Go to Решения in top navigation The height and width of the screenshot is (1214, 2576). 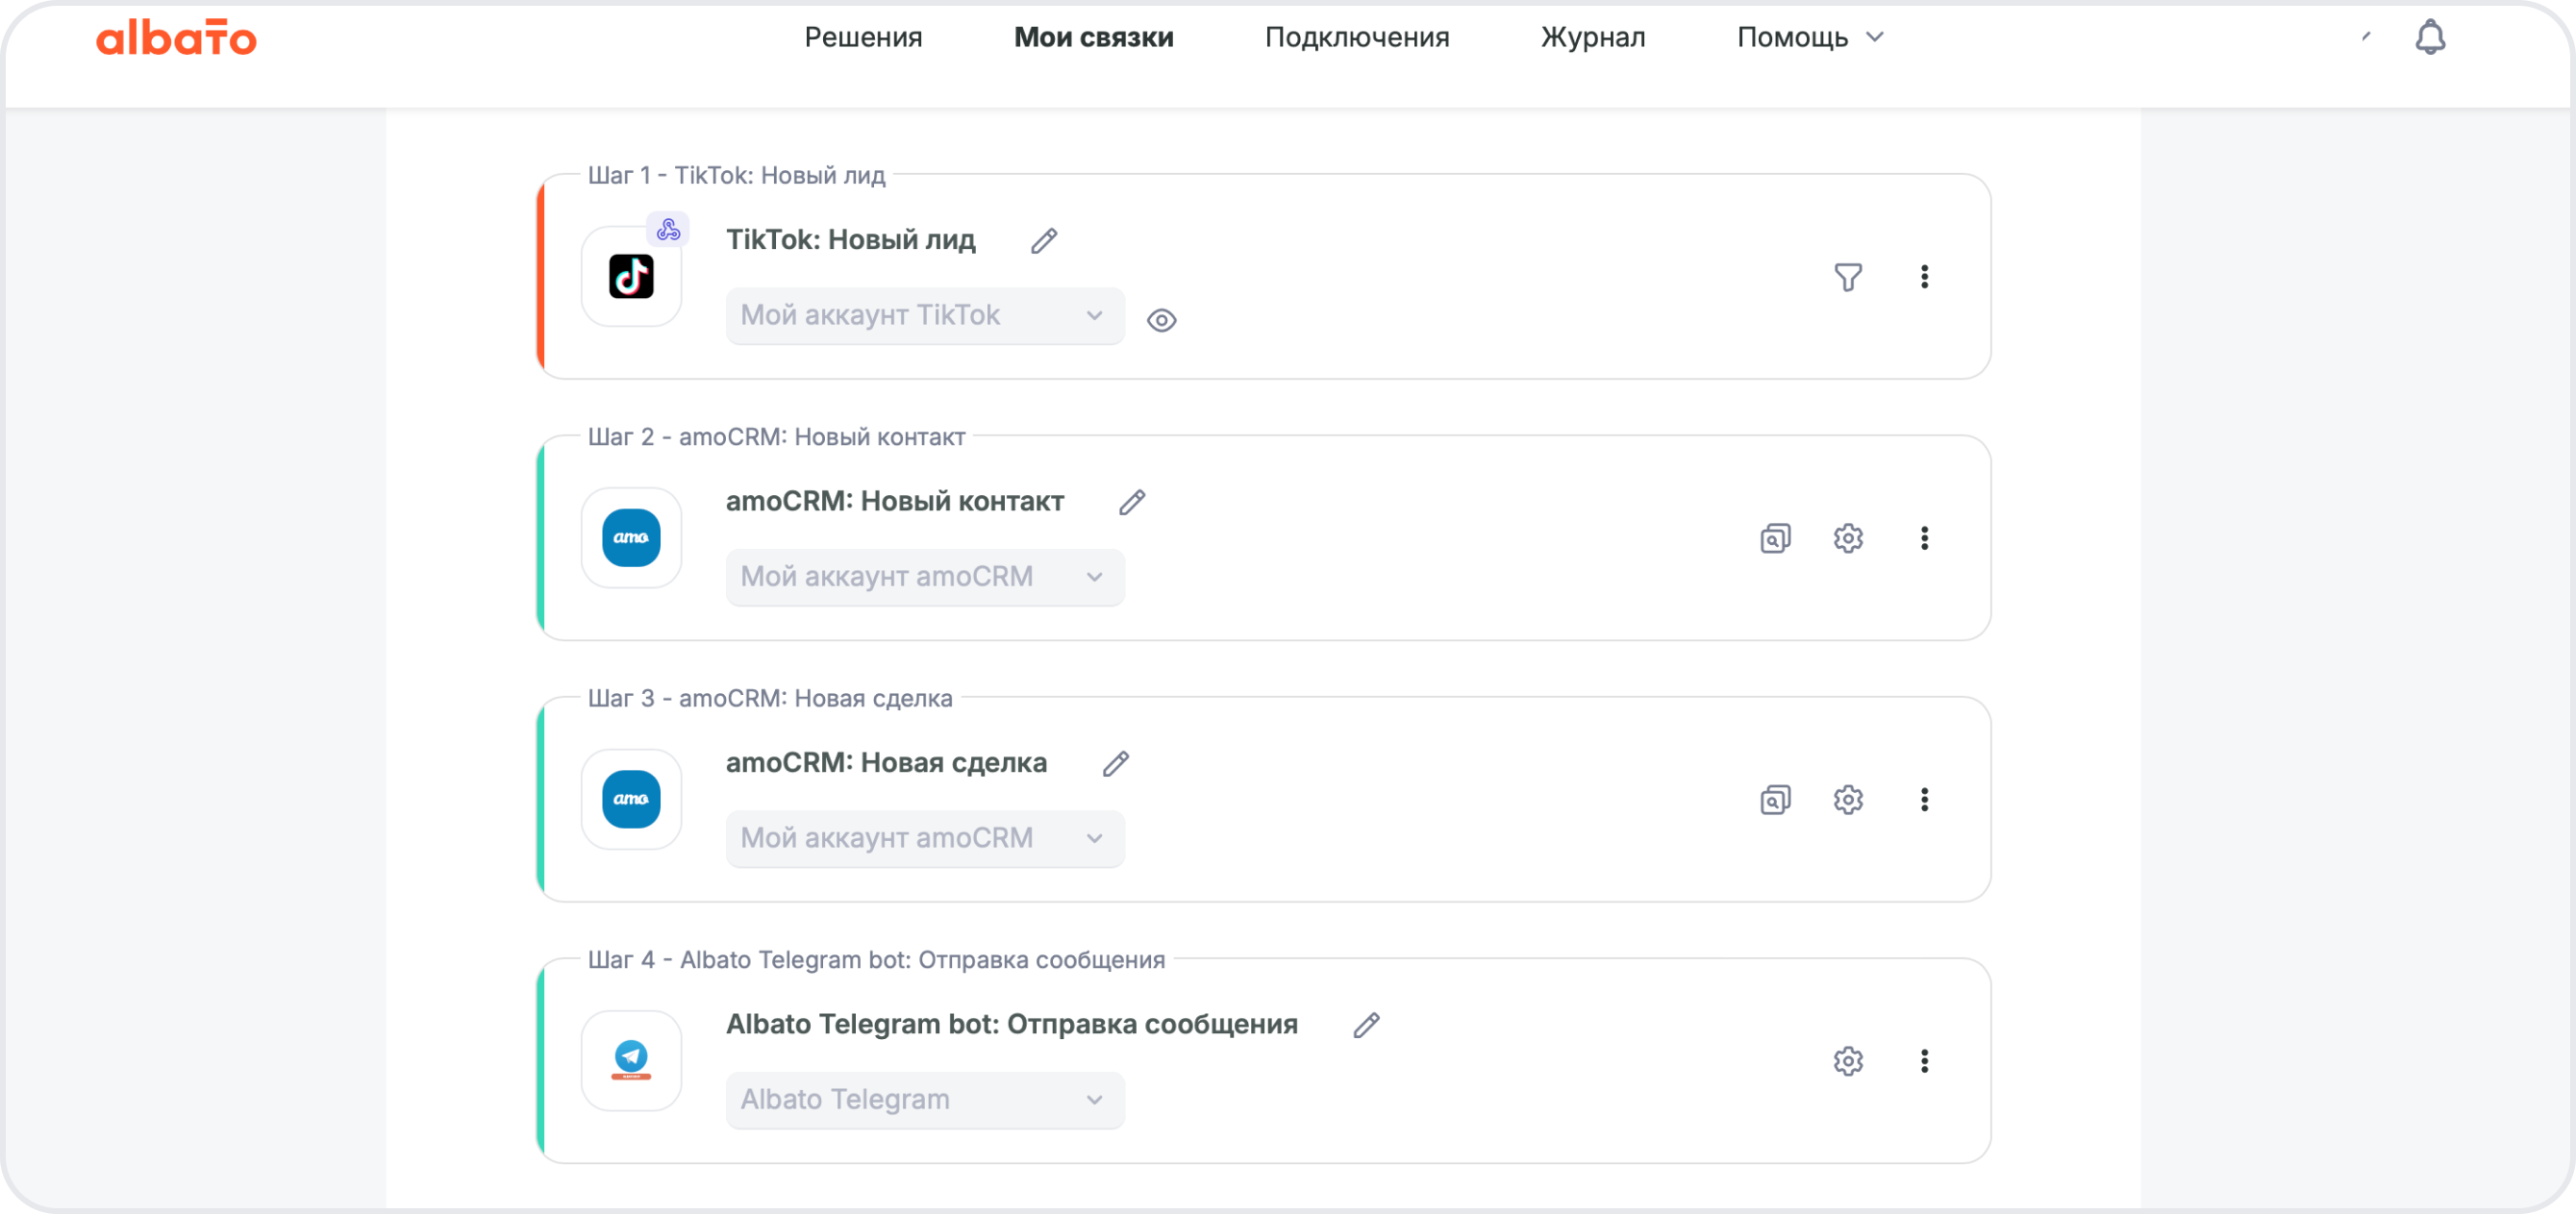tap(863, 37)
